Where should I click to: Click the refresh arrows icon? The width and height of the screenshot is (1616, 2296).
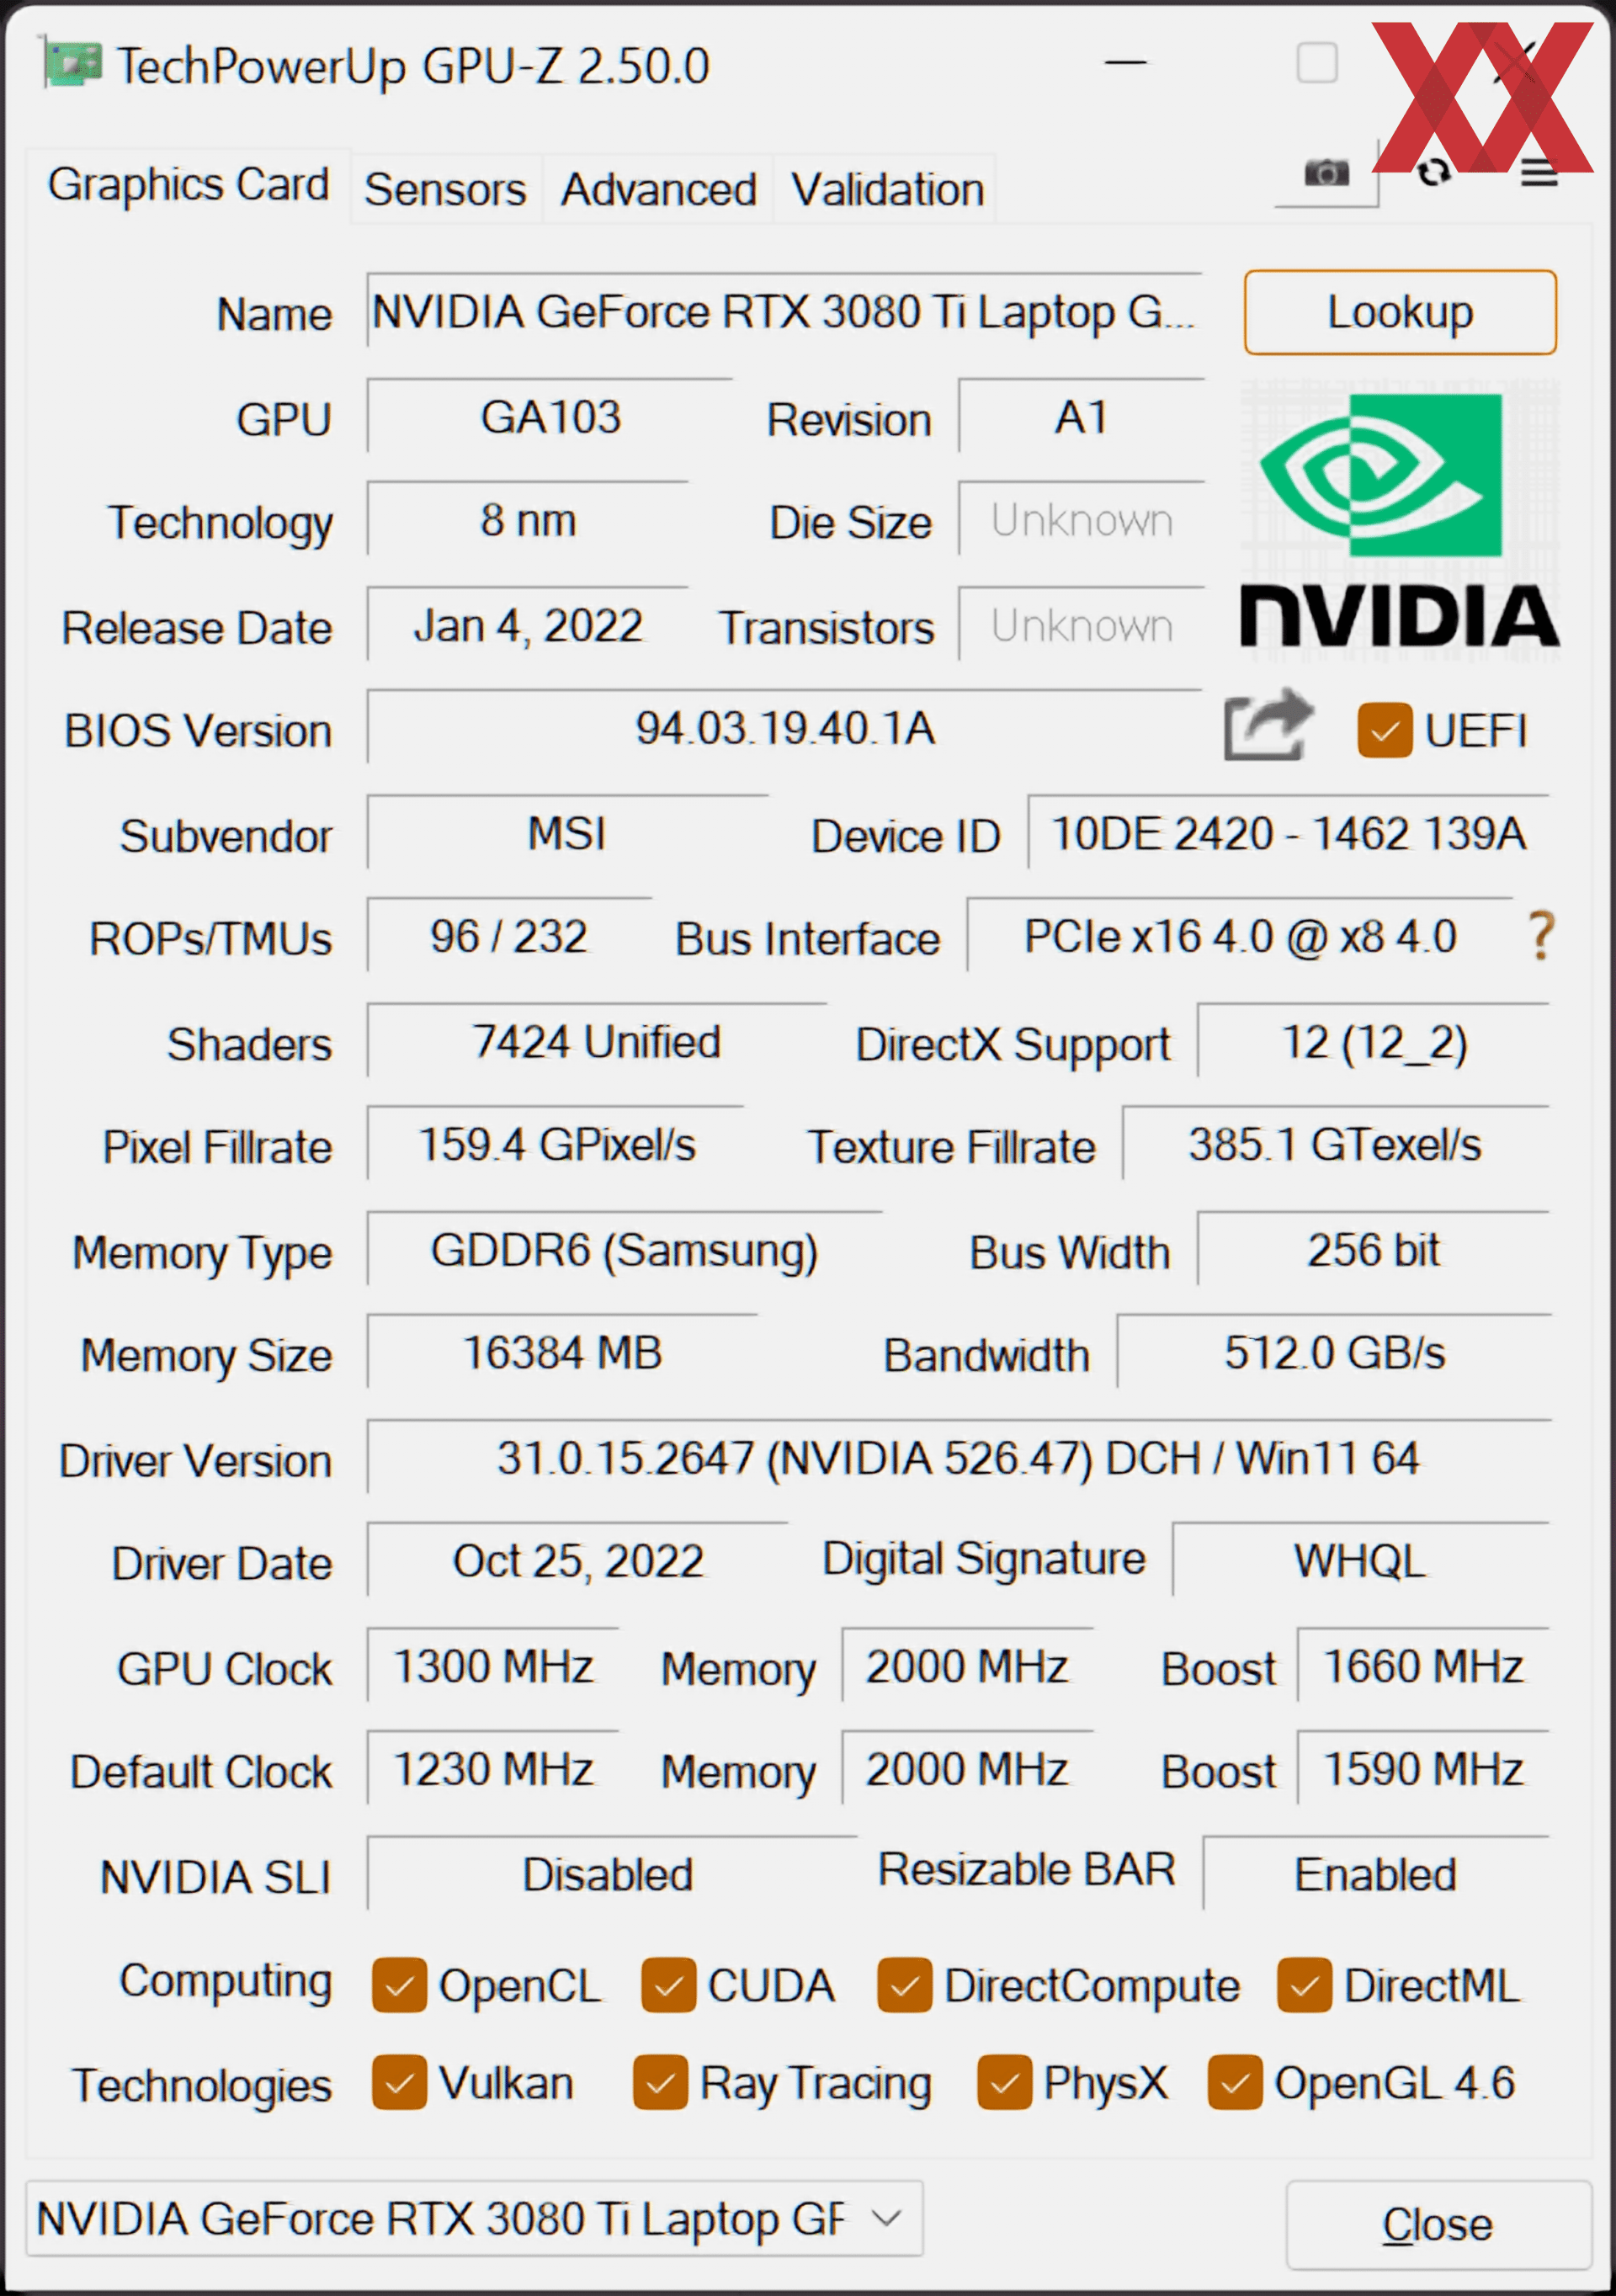coord(1434,173)
